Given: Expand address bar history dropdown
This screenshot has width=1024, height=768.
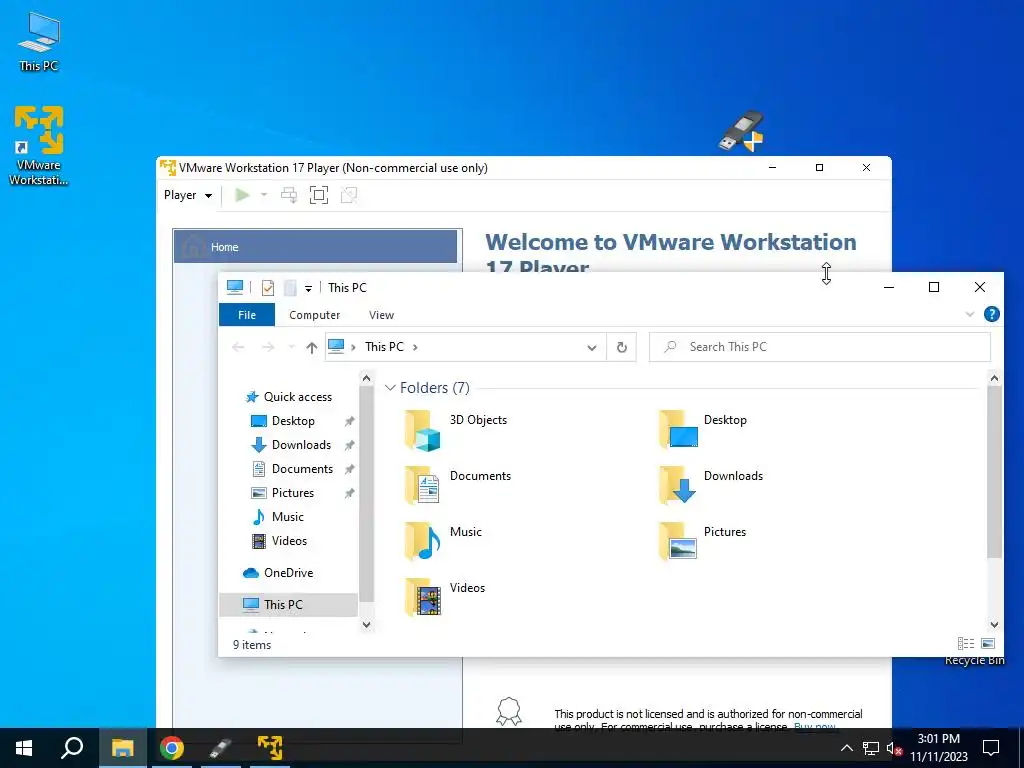Looking at the screenshot, I should pyautogui.click(x=592, y=347).
